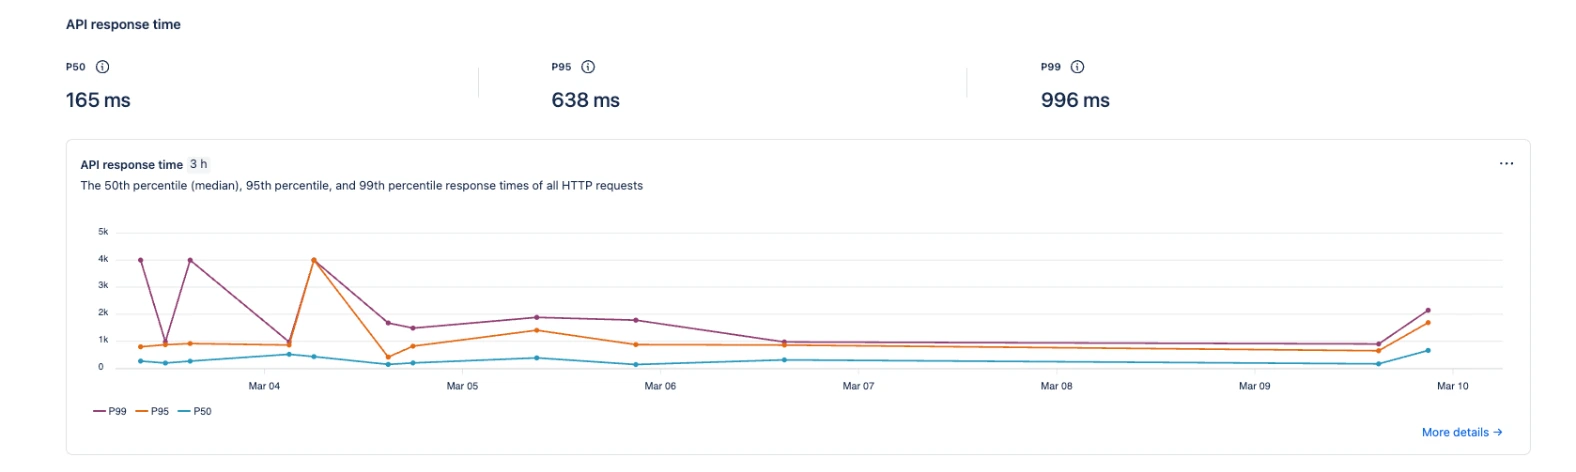Click the Mar 07 x-axis label
Image resolution: width=1576 pixels, height=472 pixels.
point(858,386)
